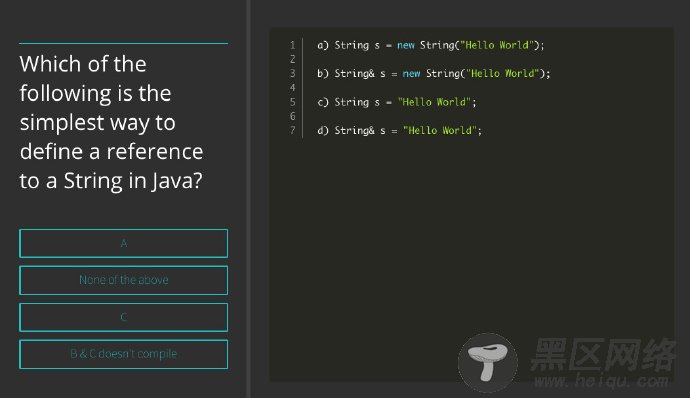
Task: Open the www.heiqu.com watermark link
Action: [x=601, y=380]
